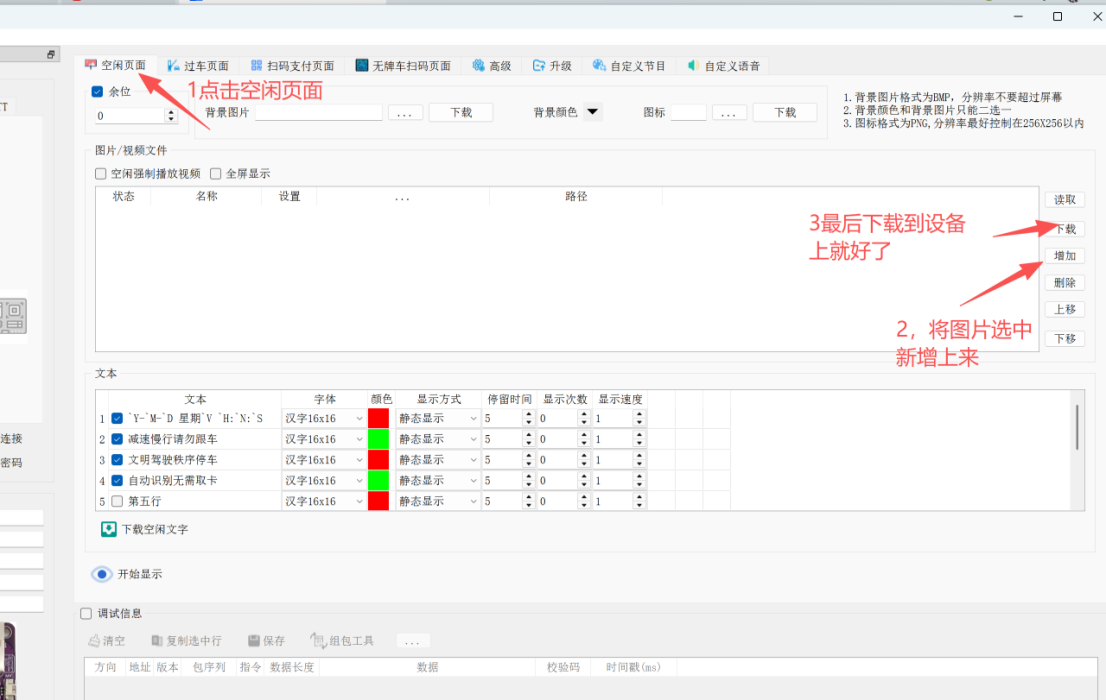Open the 背景颜色 dropdown arrow
Image resolution: width=1106 pixels, height=700 pixels.
(592, 111)
